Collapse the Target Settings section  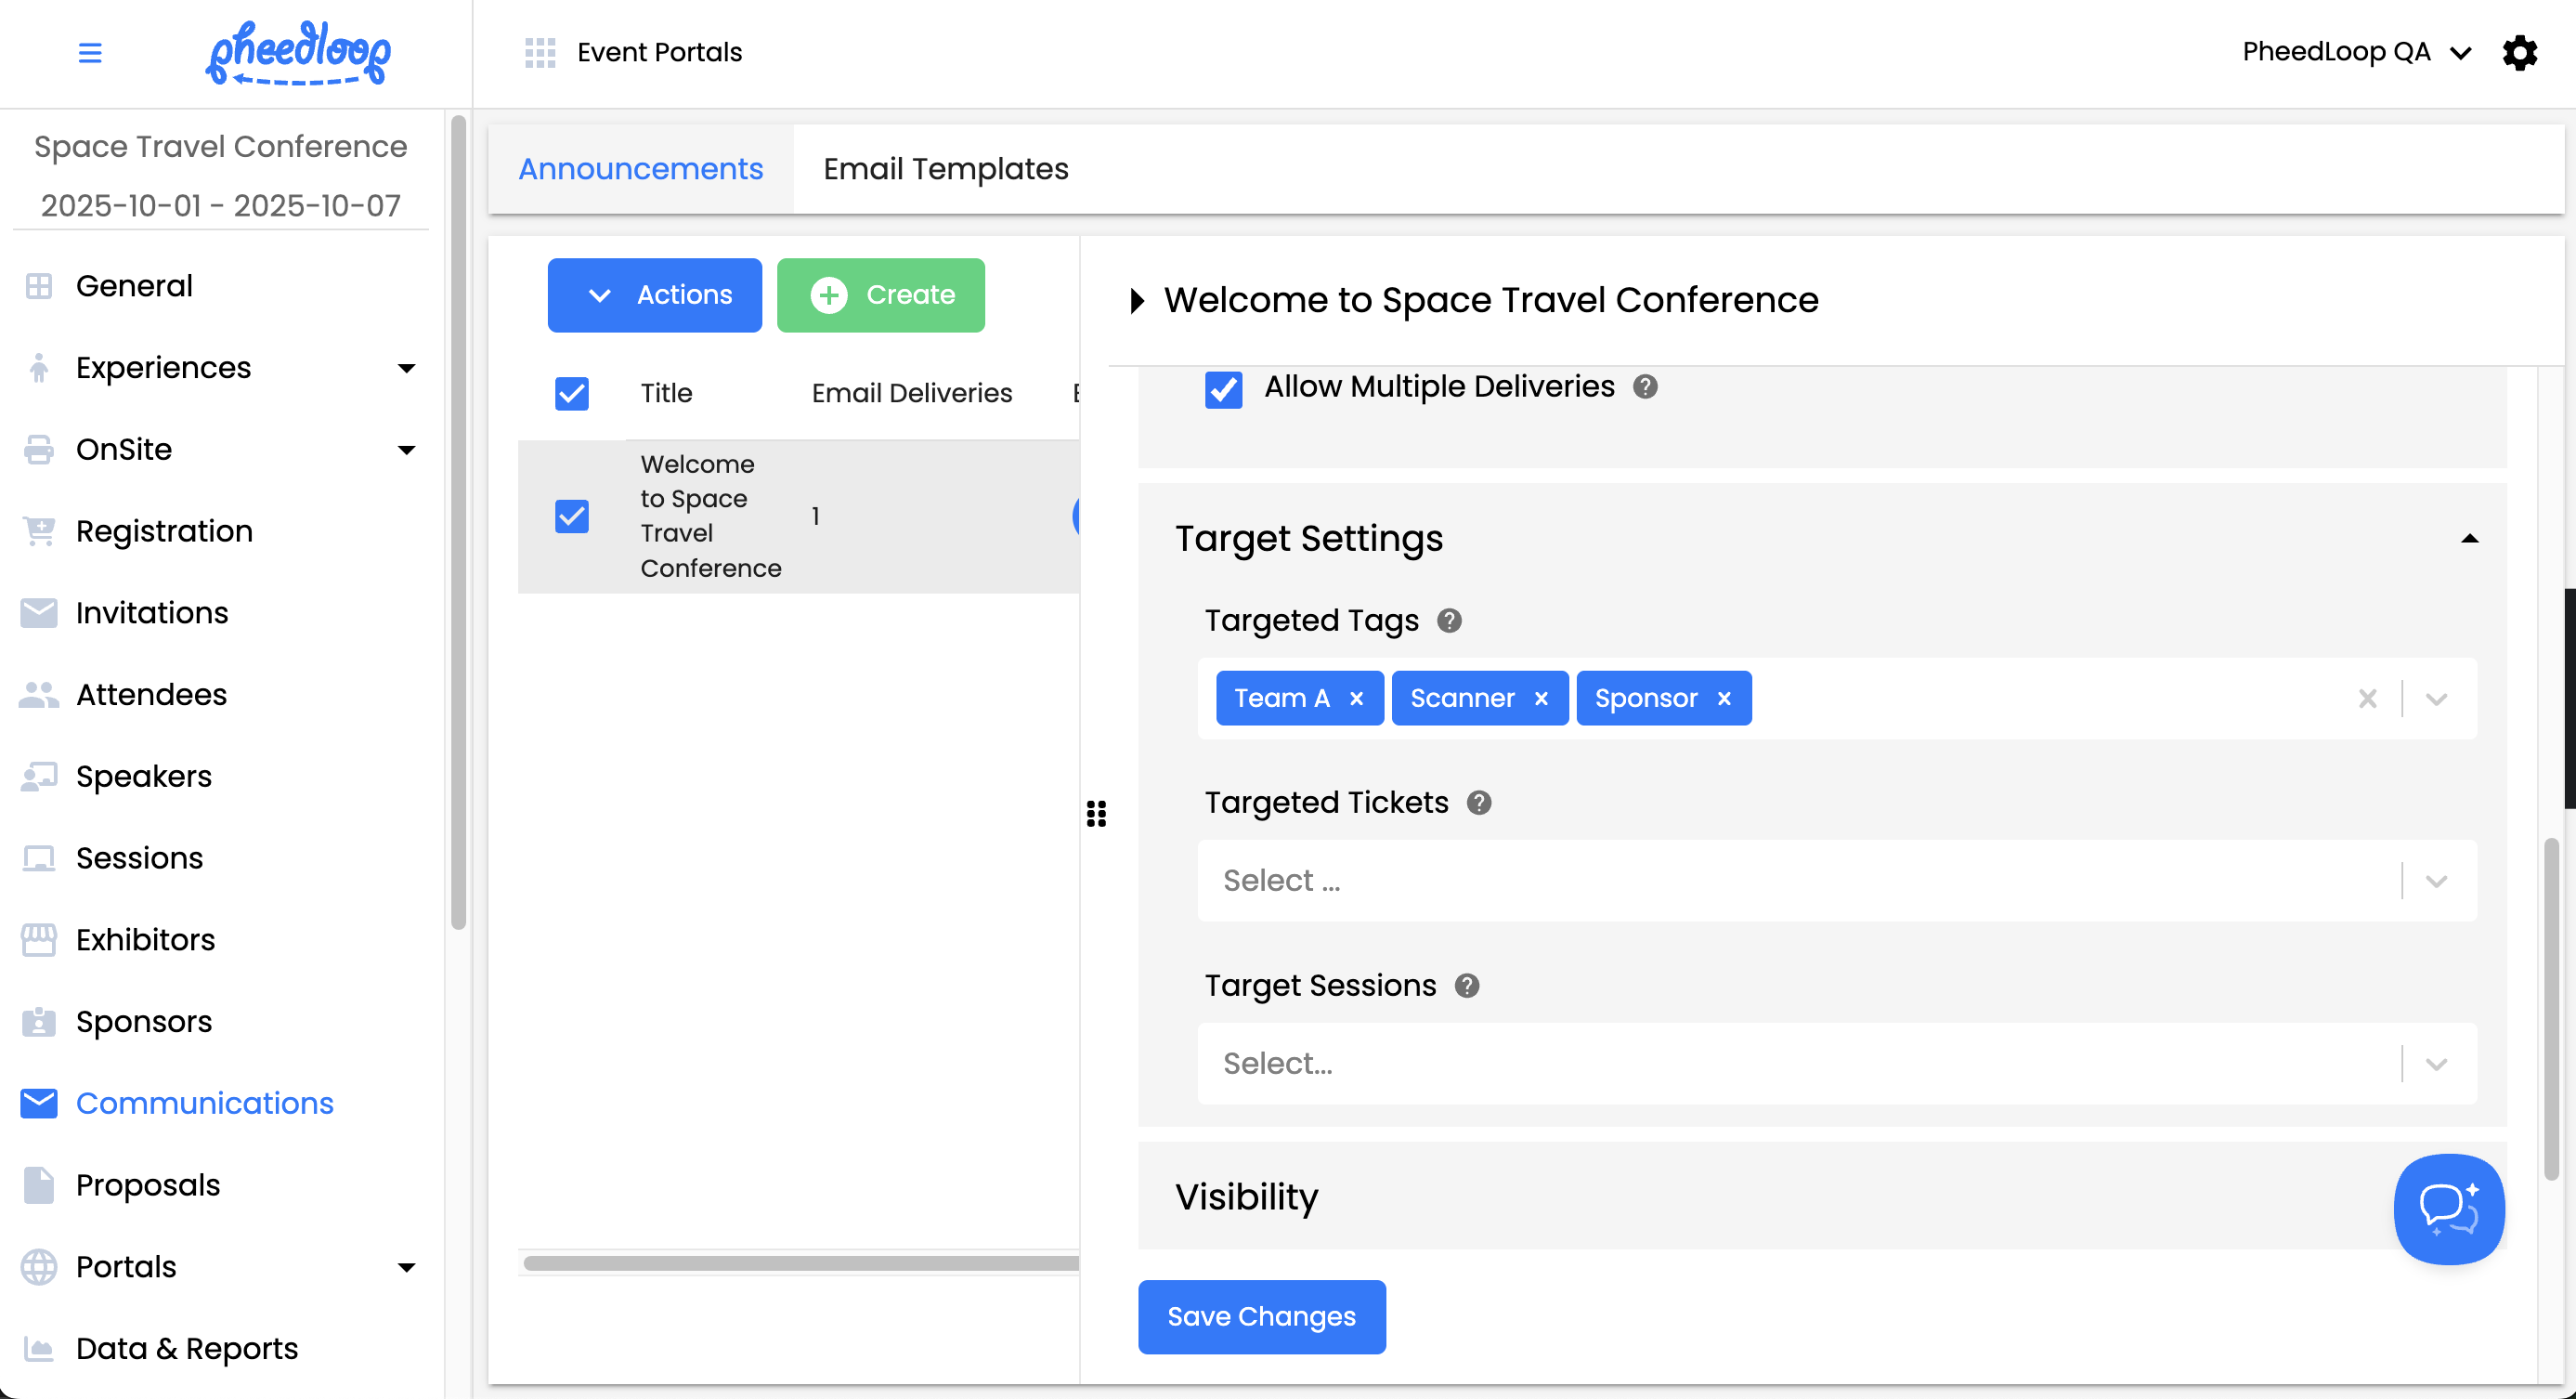point(2469,539)
